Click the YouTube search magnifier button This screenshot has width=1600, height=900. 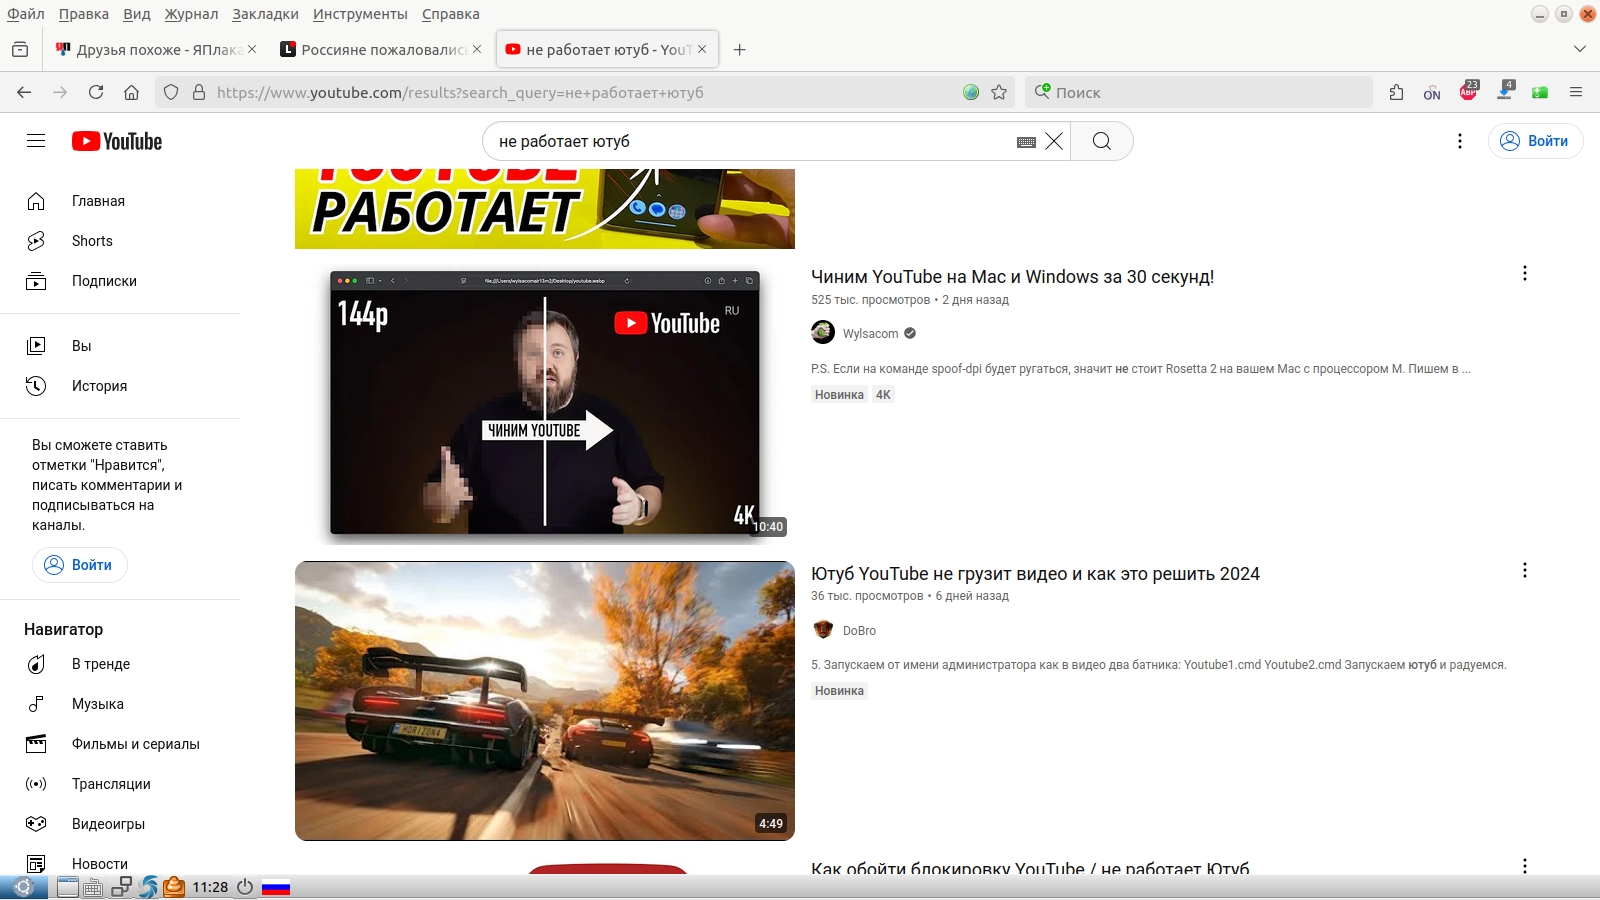pyautogui.click(x=1102, y=141)
